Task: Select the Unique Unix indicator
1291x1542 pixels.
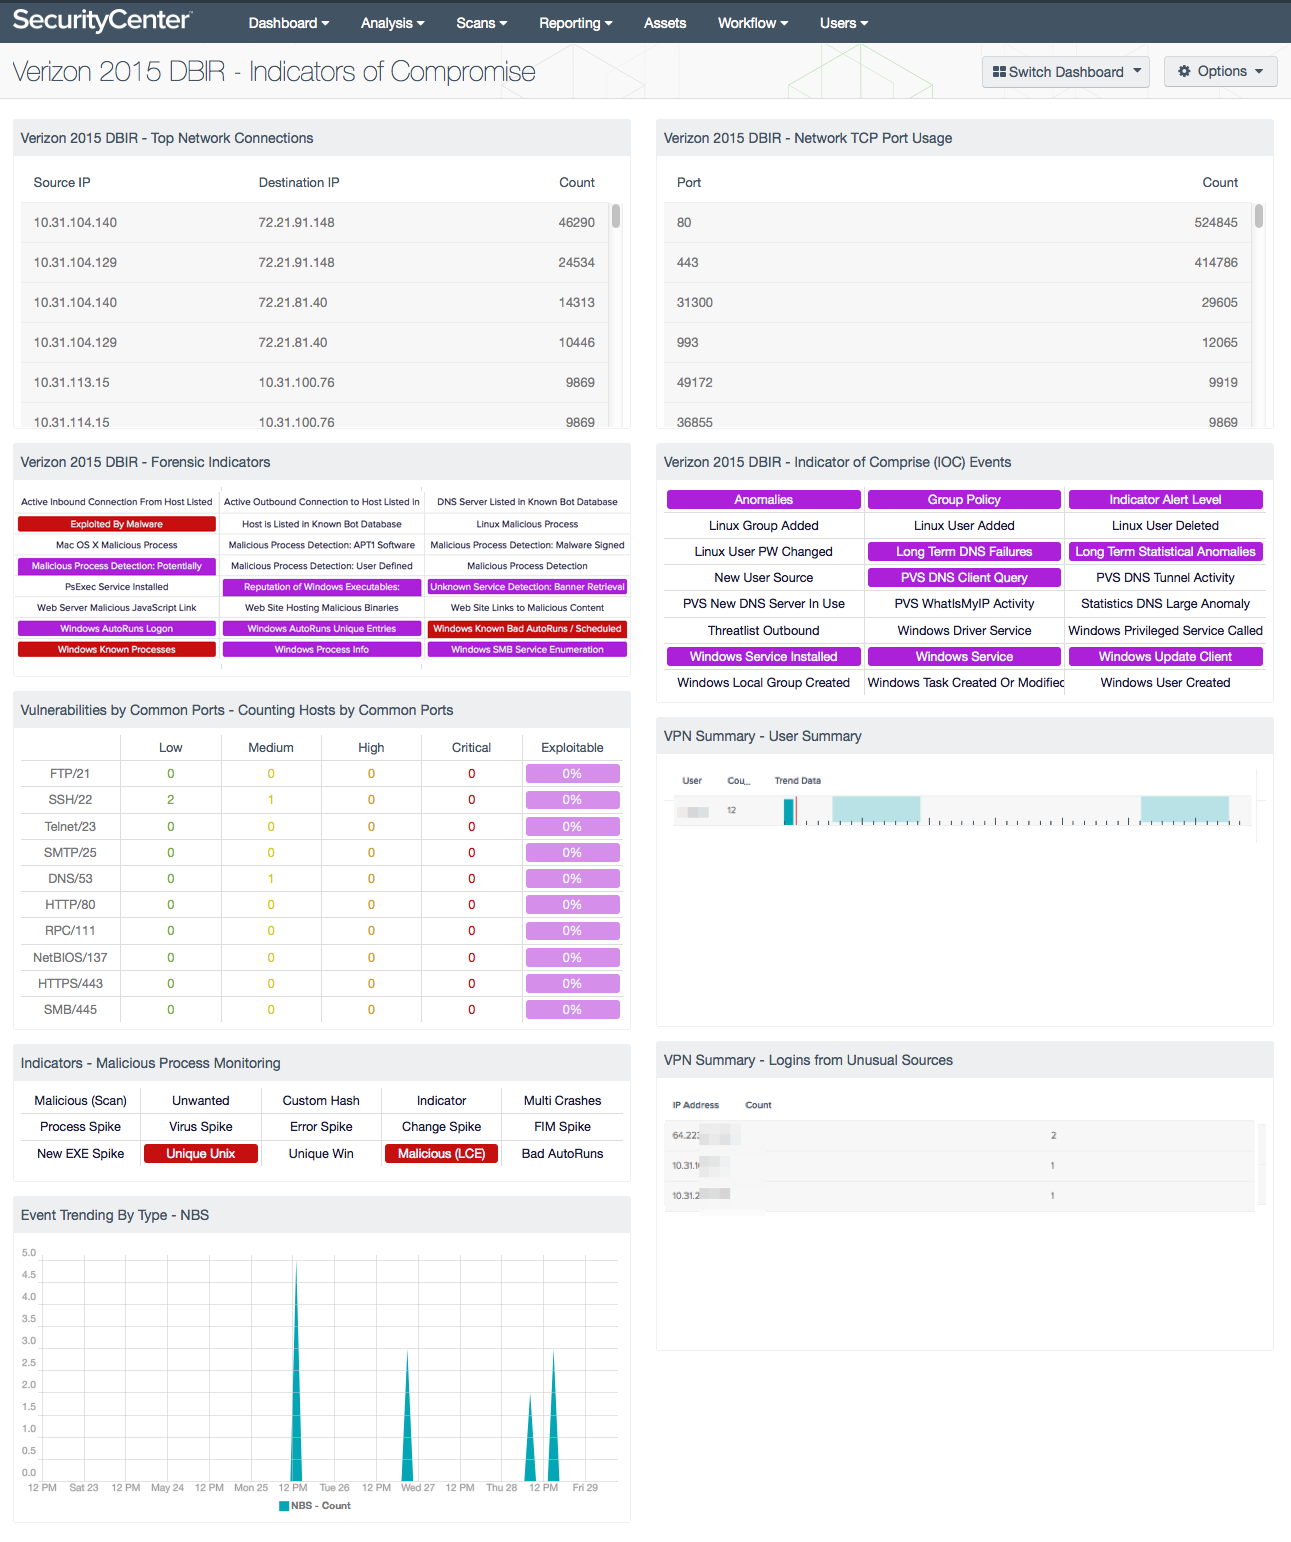Action: (x=201, y=1154)
